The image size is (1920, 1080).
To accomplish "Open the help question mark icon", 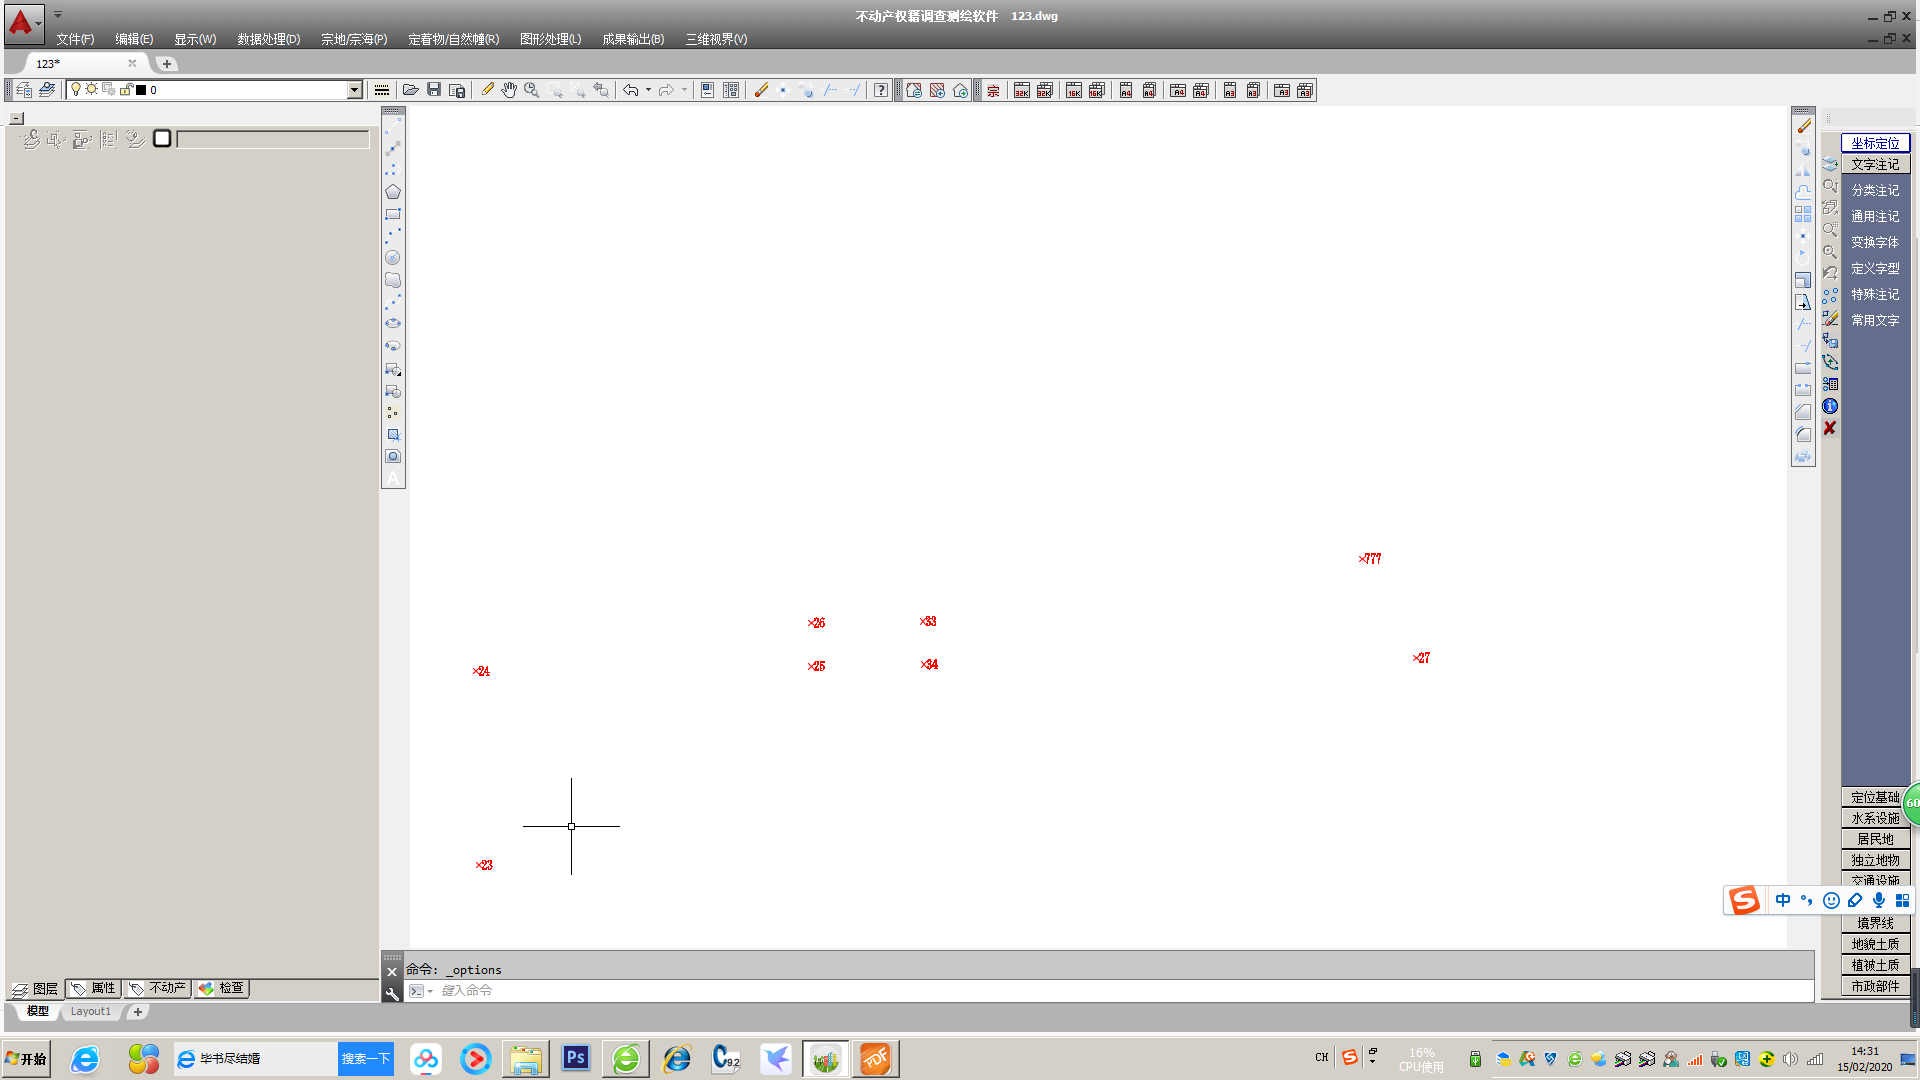I will (x=880, y=90).
